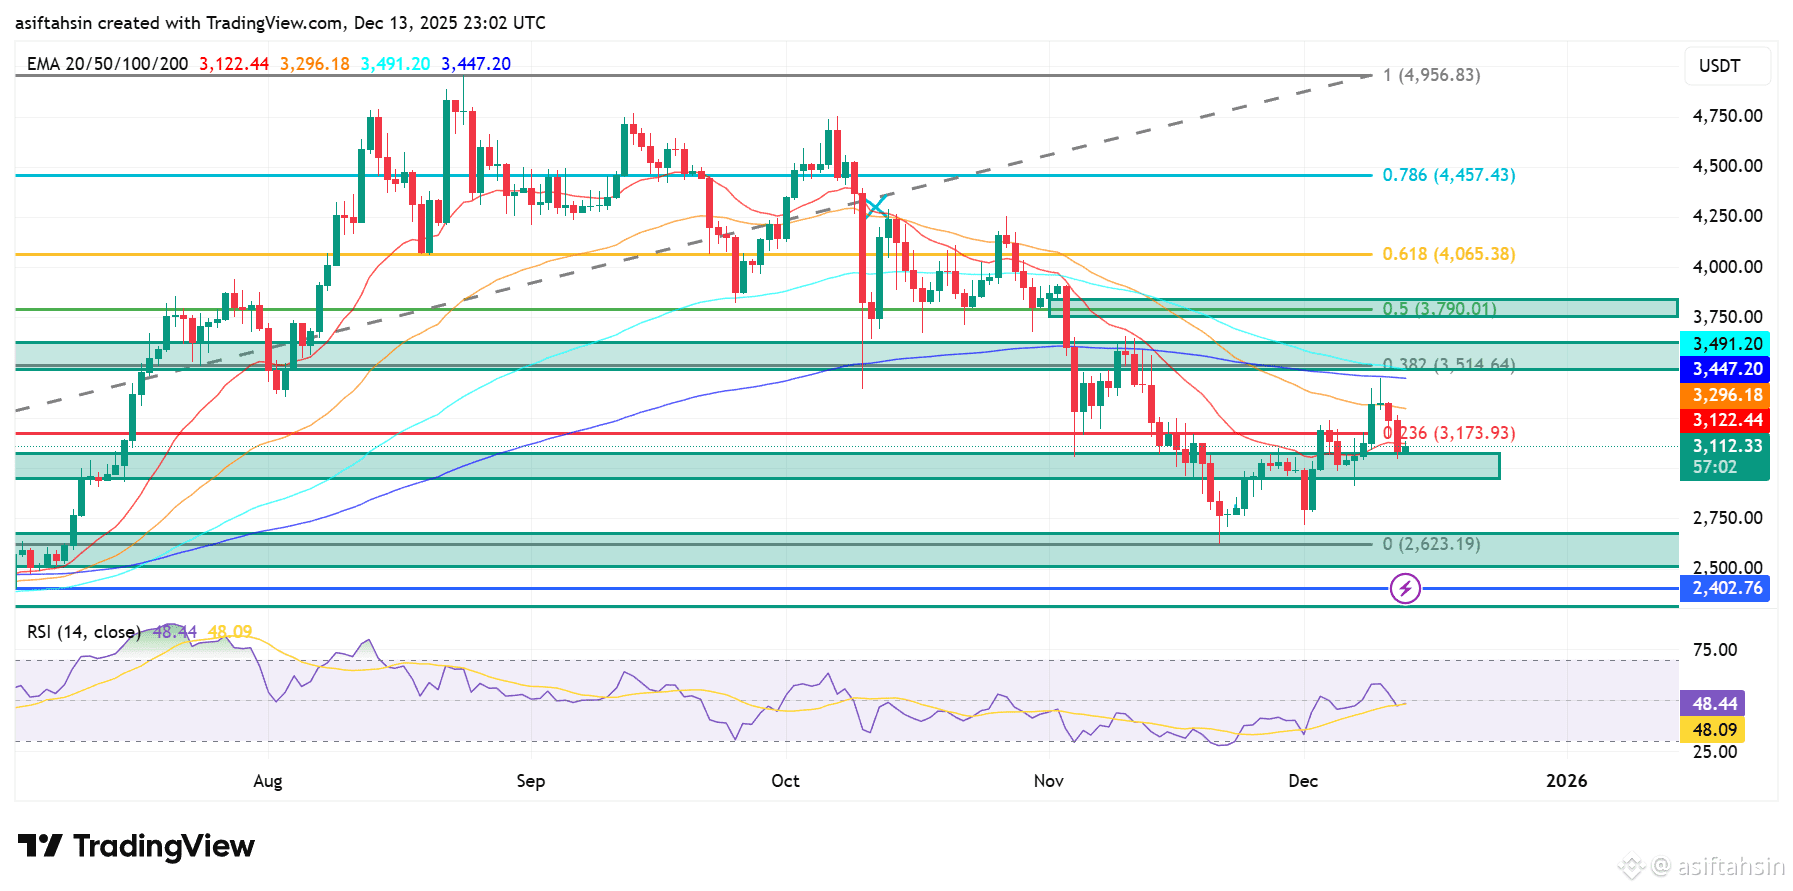Click the blue X cross marker on chart
This screenshot has height=891, width=1793.
[x=875, y=207]
